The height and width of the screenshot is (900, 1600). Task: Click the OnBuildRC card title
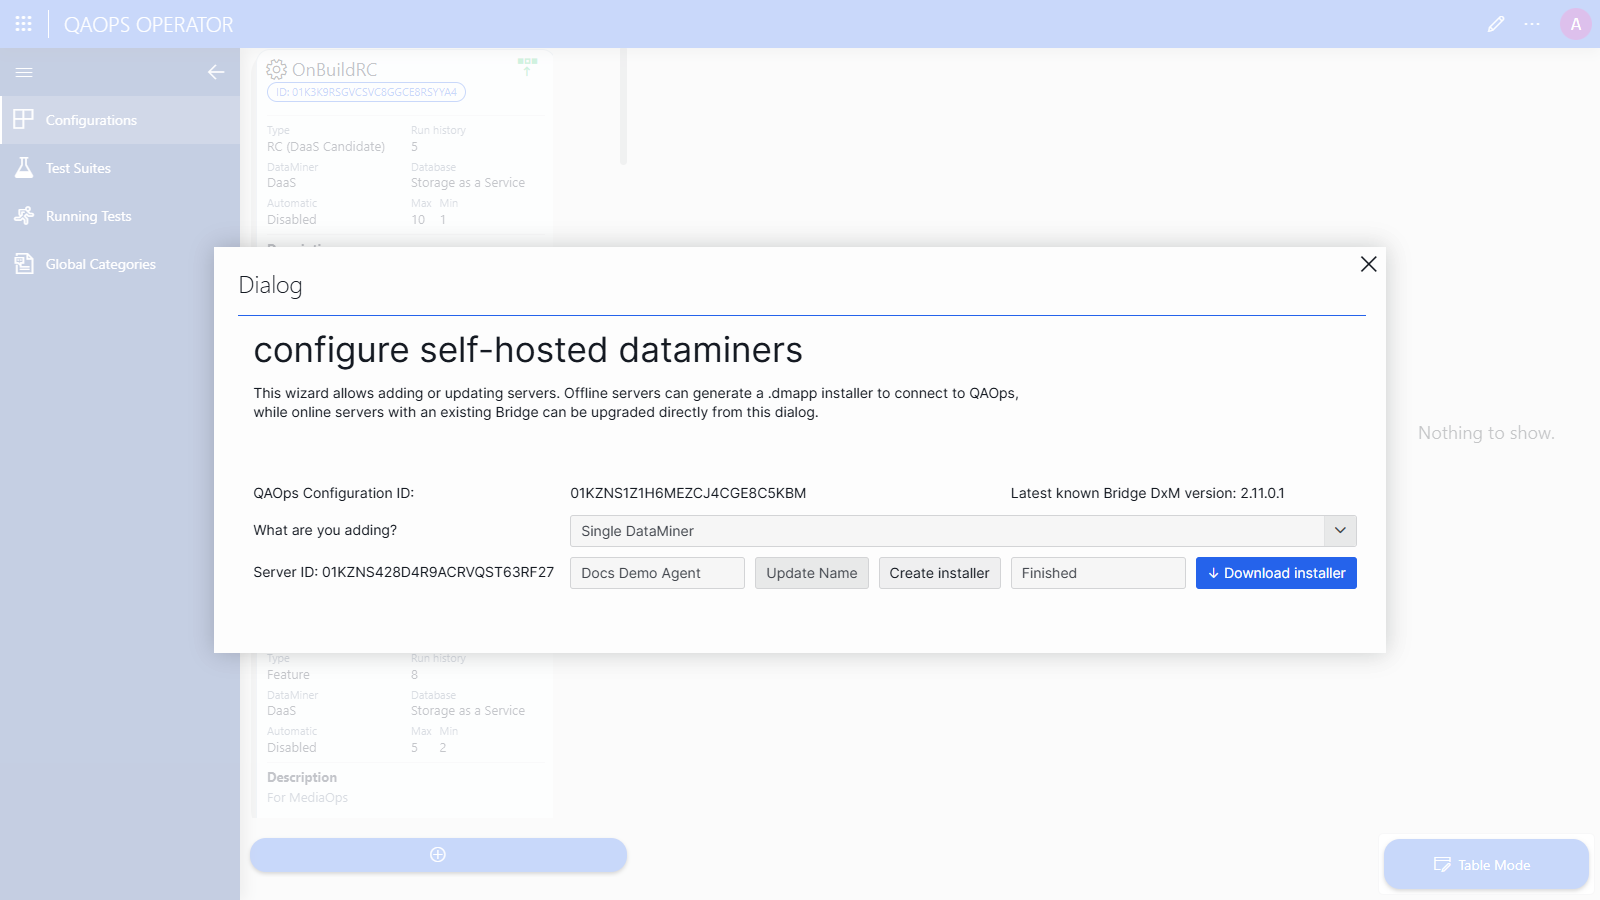point(335,70)
